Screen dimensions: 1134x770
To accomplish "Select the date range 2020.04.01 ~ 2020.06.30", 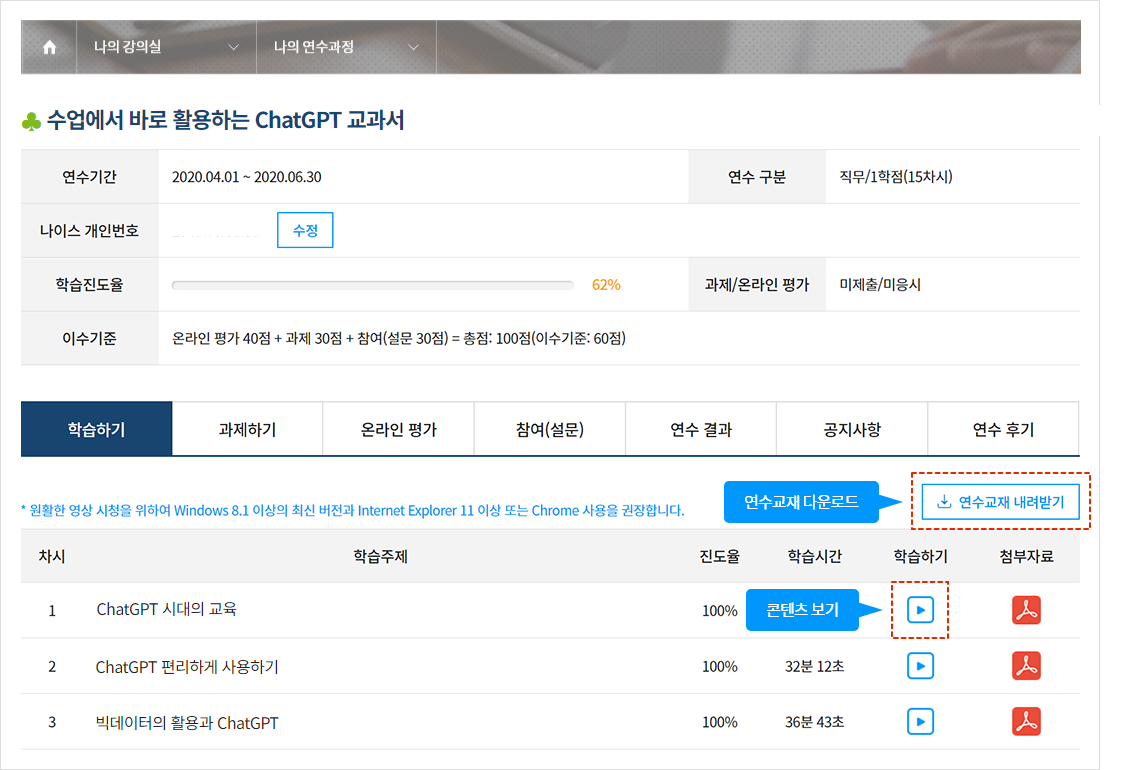I will pyautogui.click(x=247, y=177).
